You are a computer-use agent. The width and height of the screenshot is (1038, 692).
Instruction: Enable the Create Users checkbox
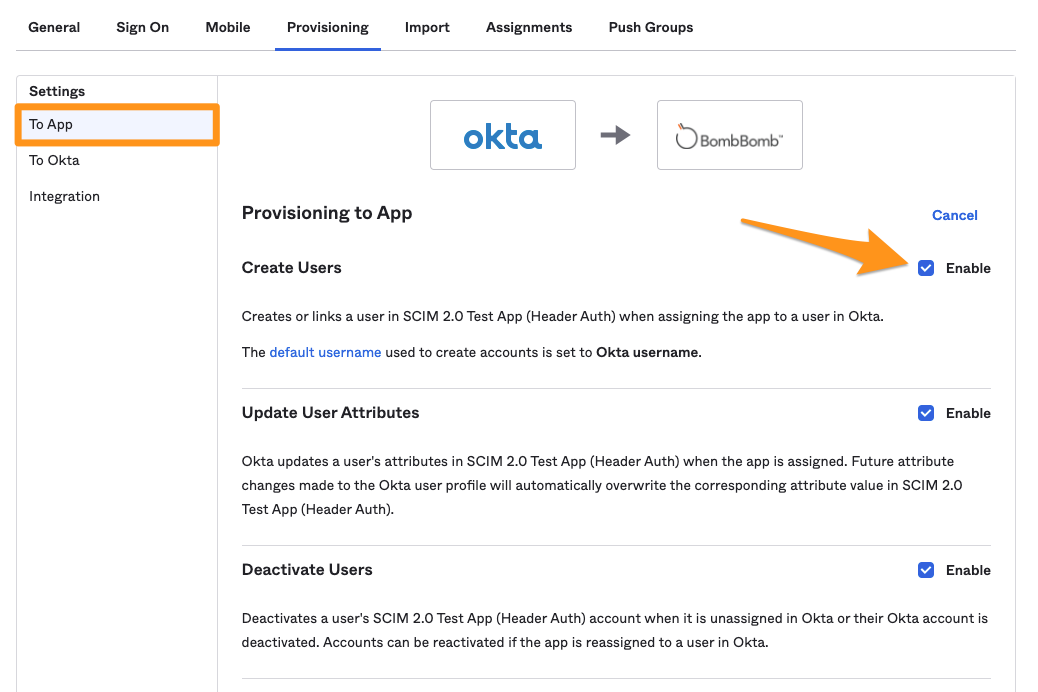pos(926,268)
